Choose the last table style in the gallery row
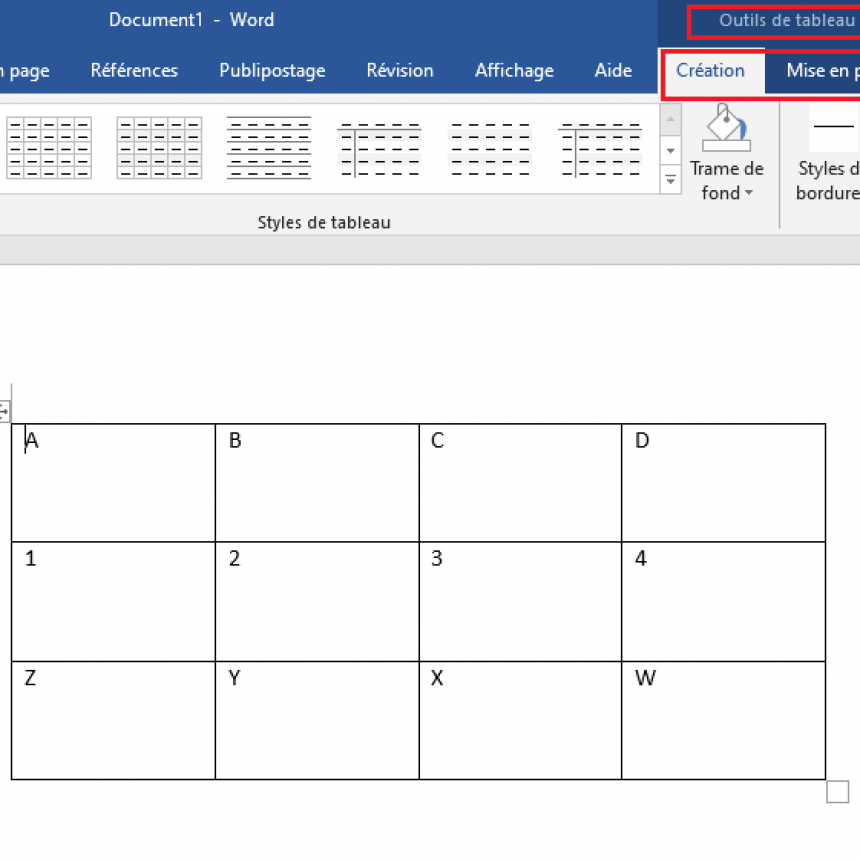The width and height of the screenshot is (860, 860). [x=599, y=148]
